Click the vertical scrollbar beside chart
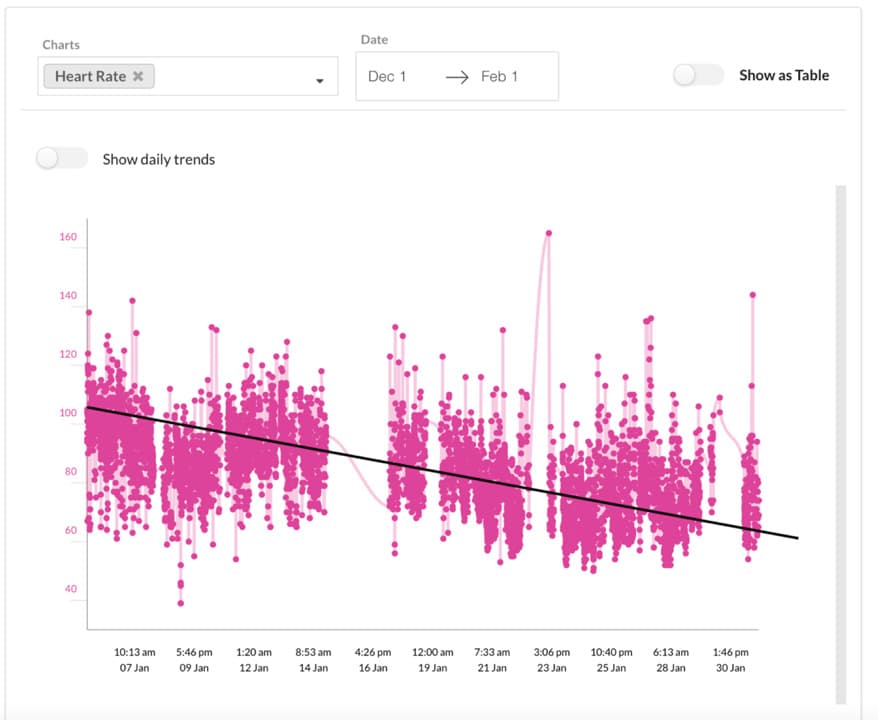The height and width of the screenshot is (720, 878). coord(840,445)
